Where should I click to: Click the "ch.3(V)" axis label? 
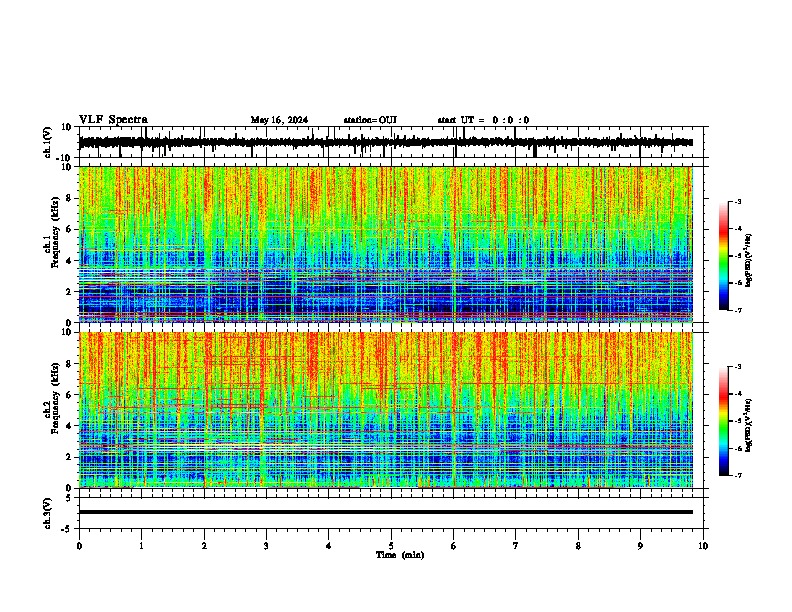coord(48,513)
